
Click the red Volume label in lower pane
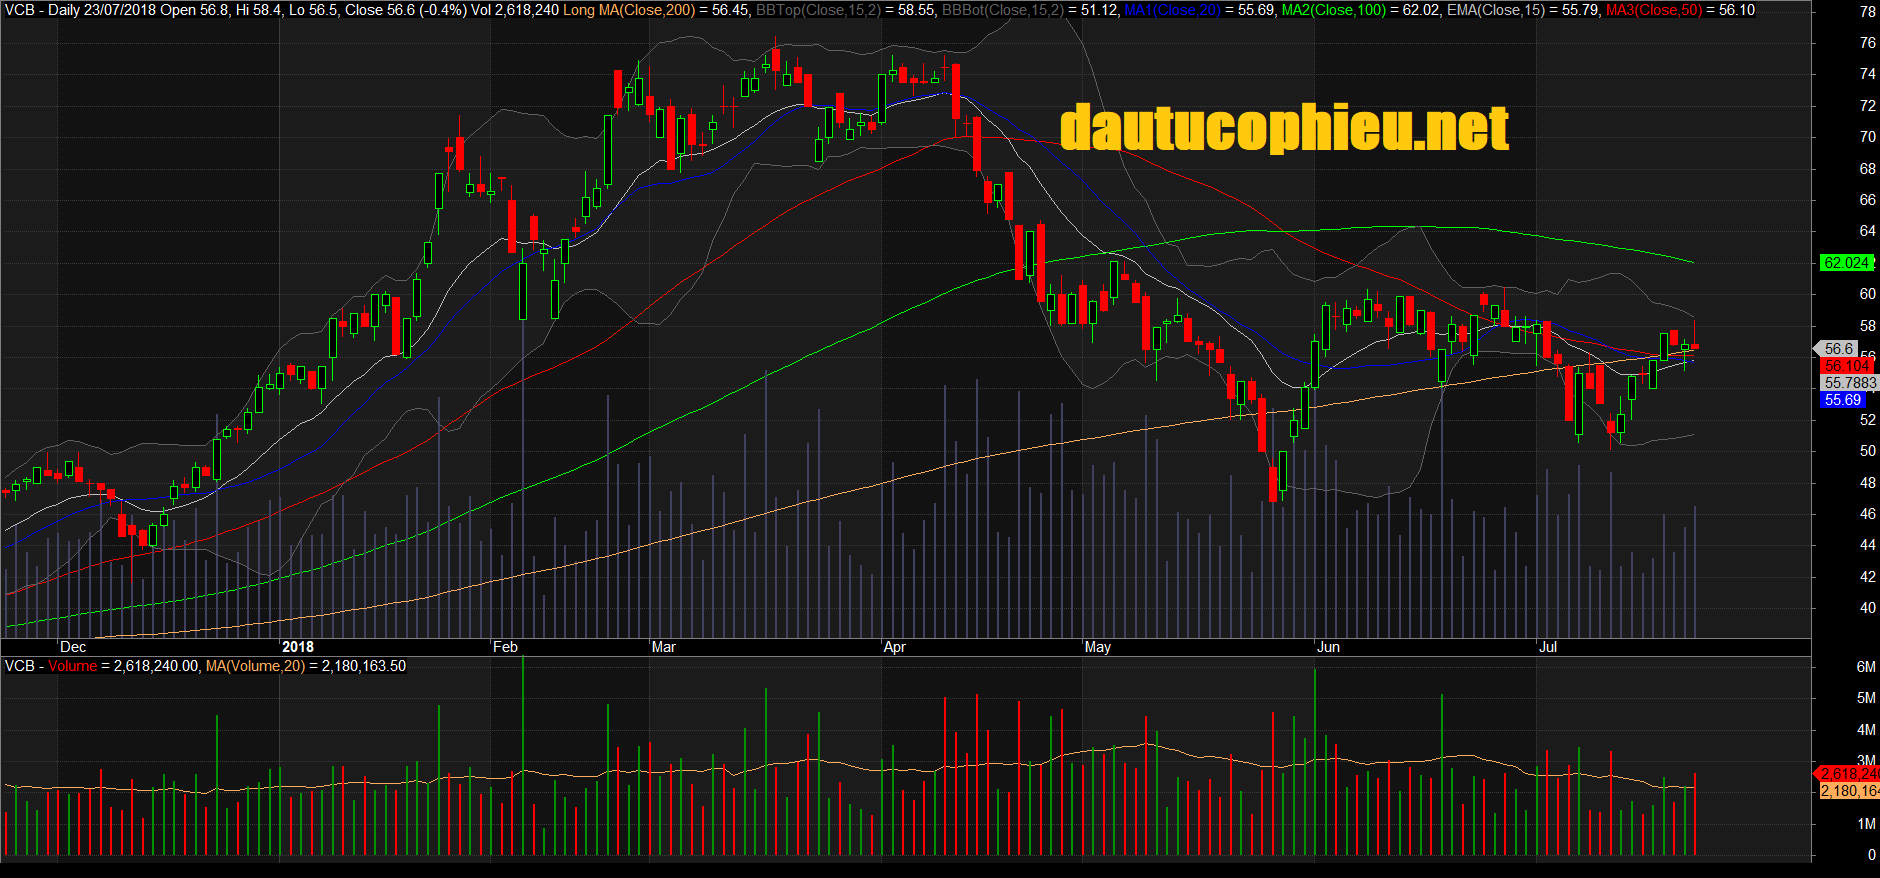(72, 666)
